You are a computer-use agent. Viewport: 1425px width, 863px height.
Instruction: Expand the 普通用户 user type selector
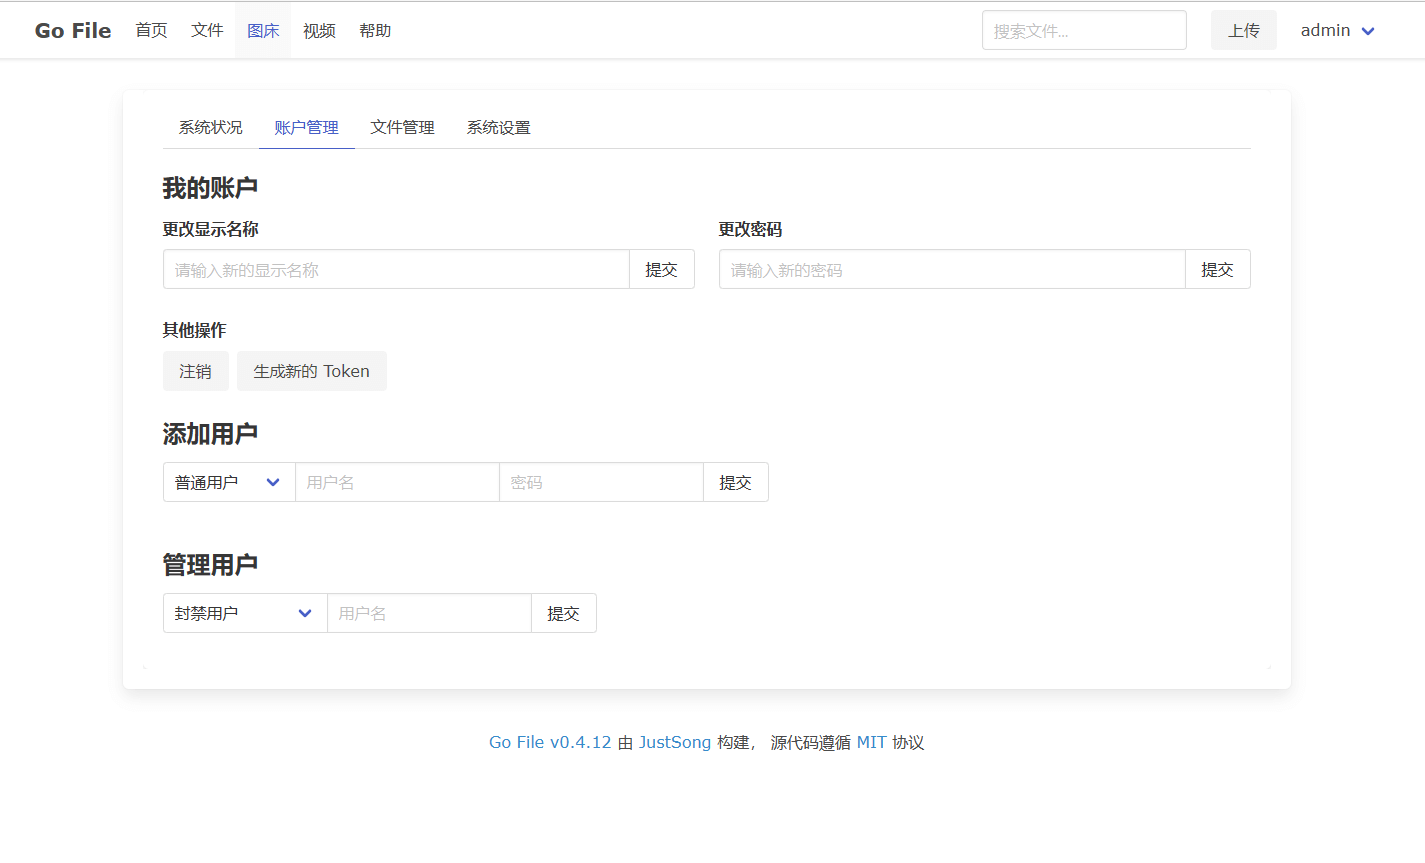pyautogui.click(x=229, y=482)
